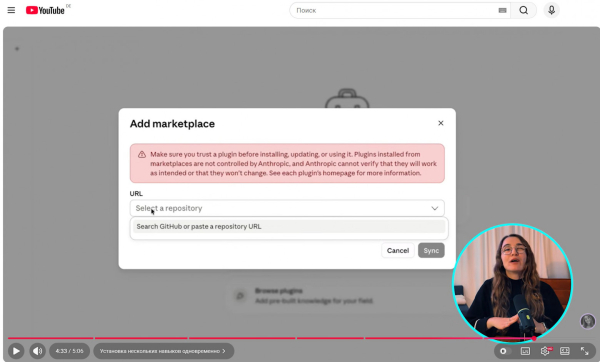Open the Select a repository dropdown

tap(287, 208)
